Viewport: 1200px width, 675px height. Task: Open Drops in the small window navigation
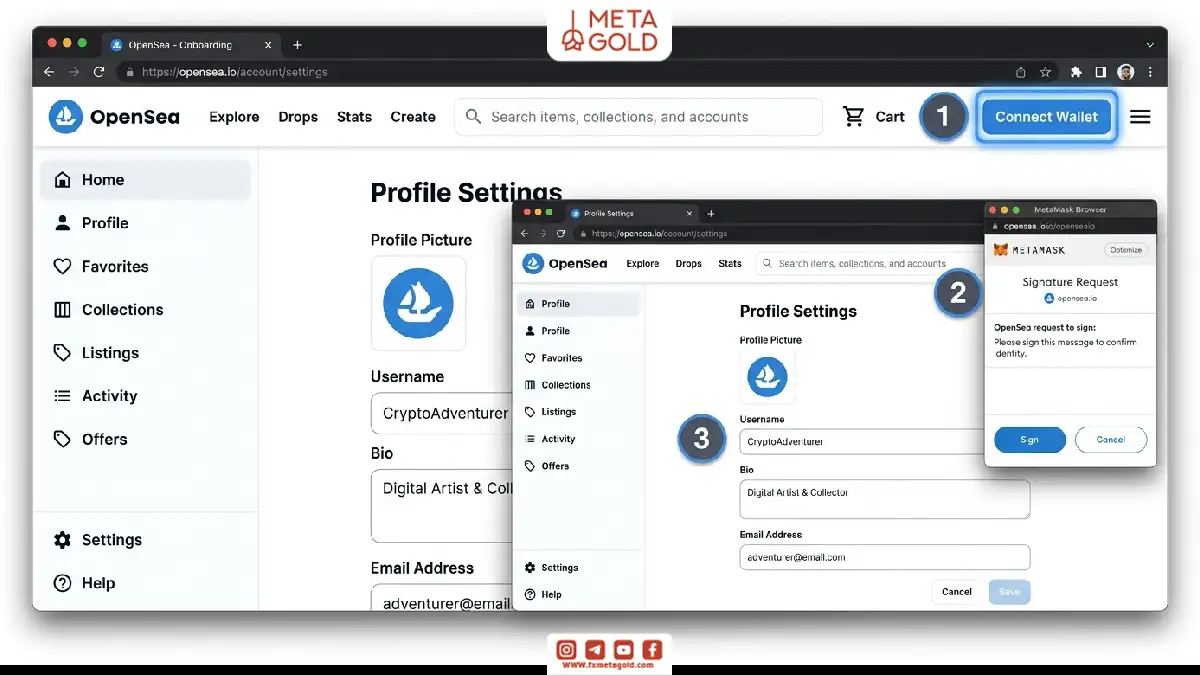[689, 264]
